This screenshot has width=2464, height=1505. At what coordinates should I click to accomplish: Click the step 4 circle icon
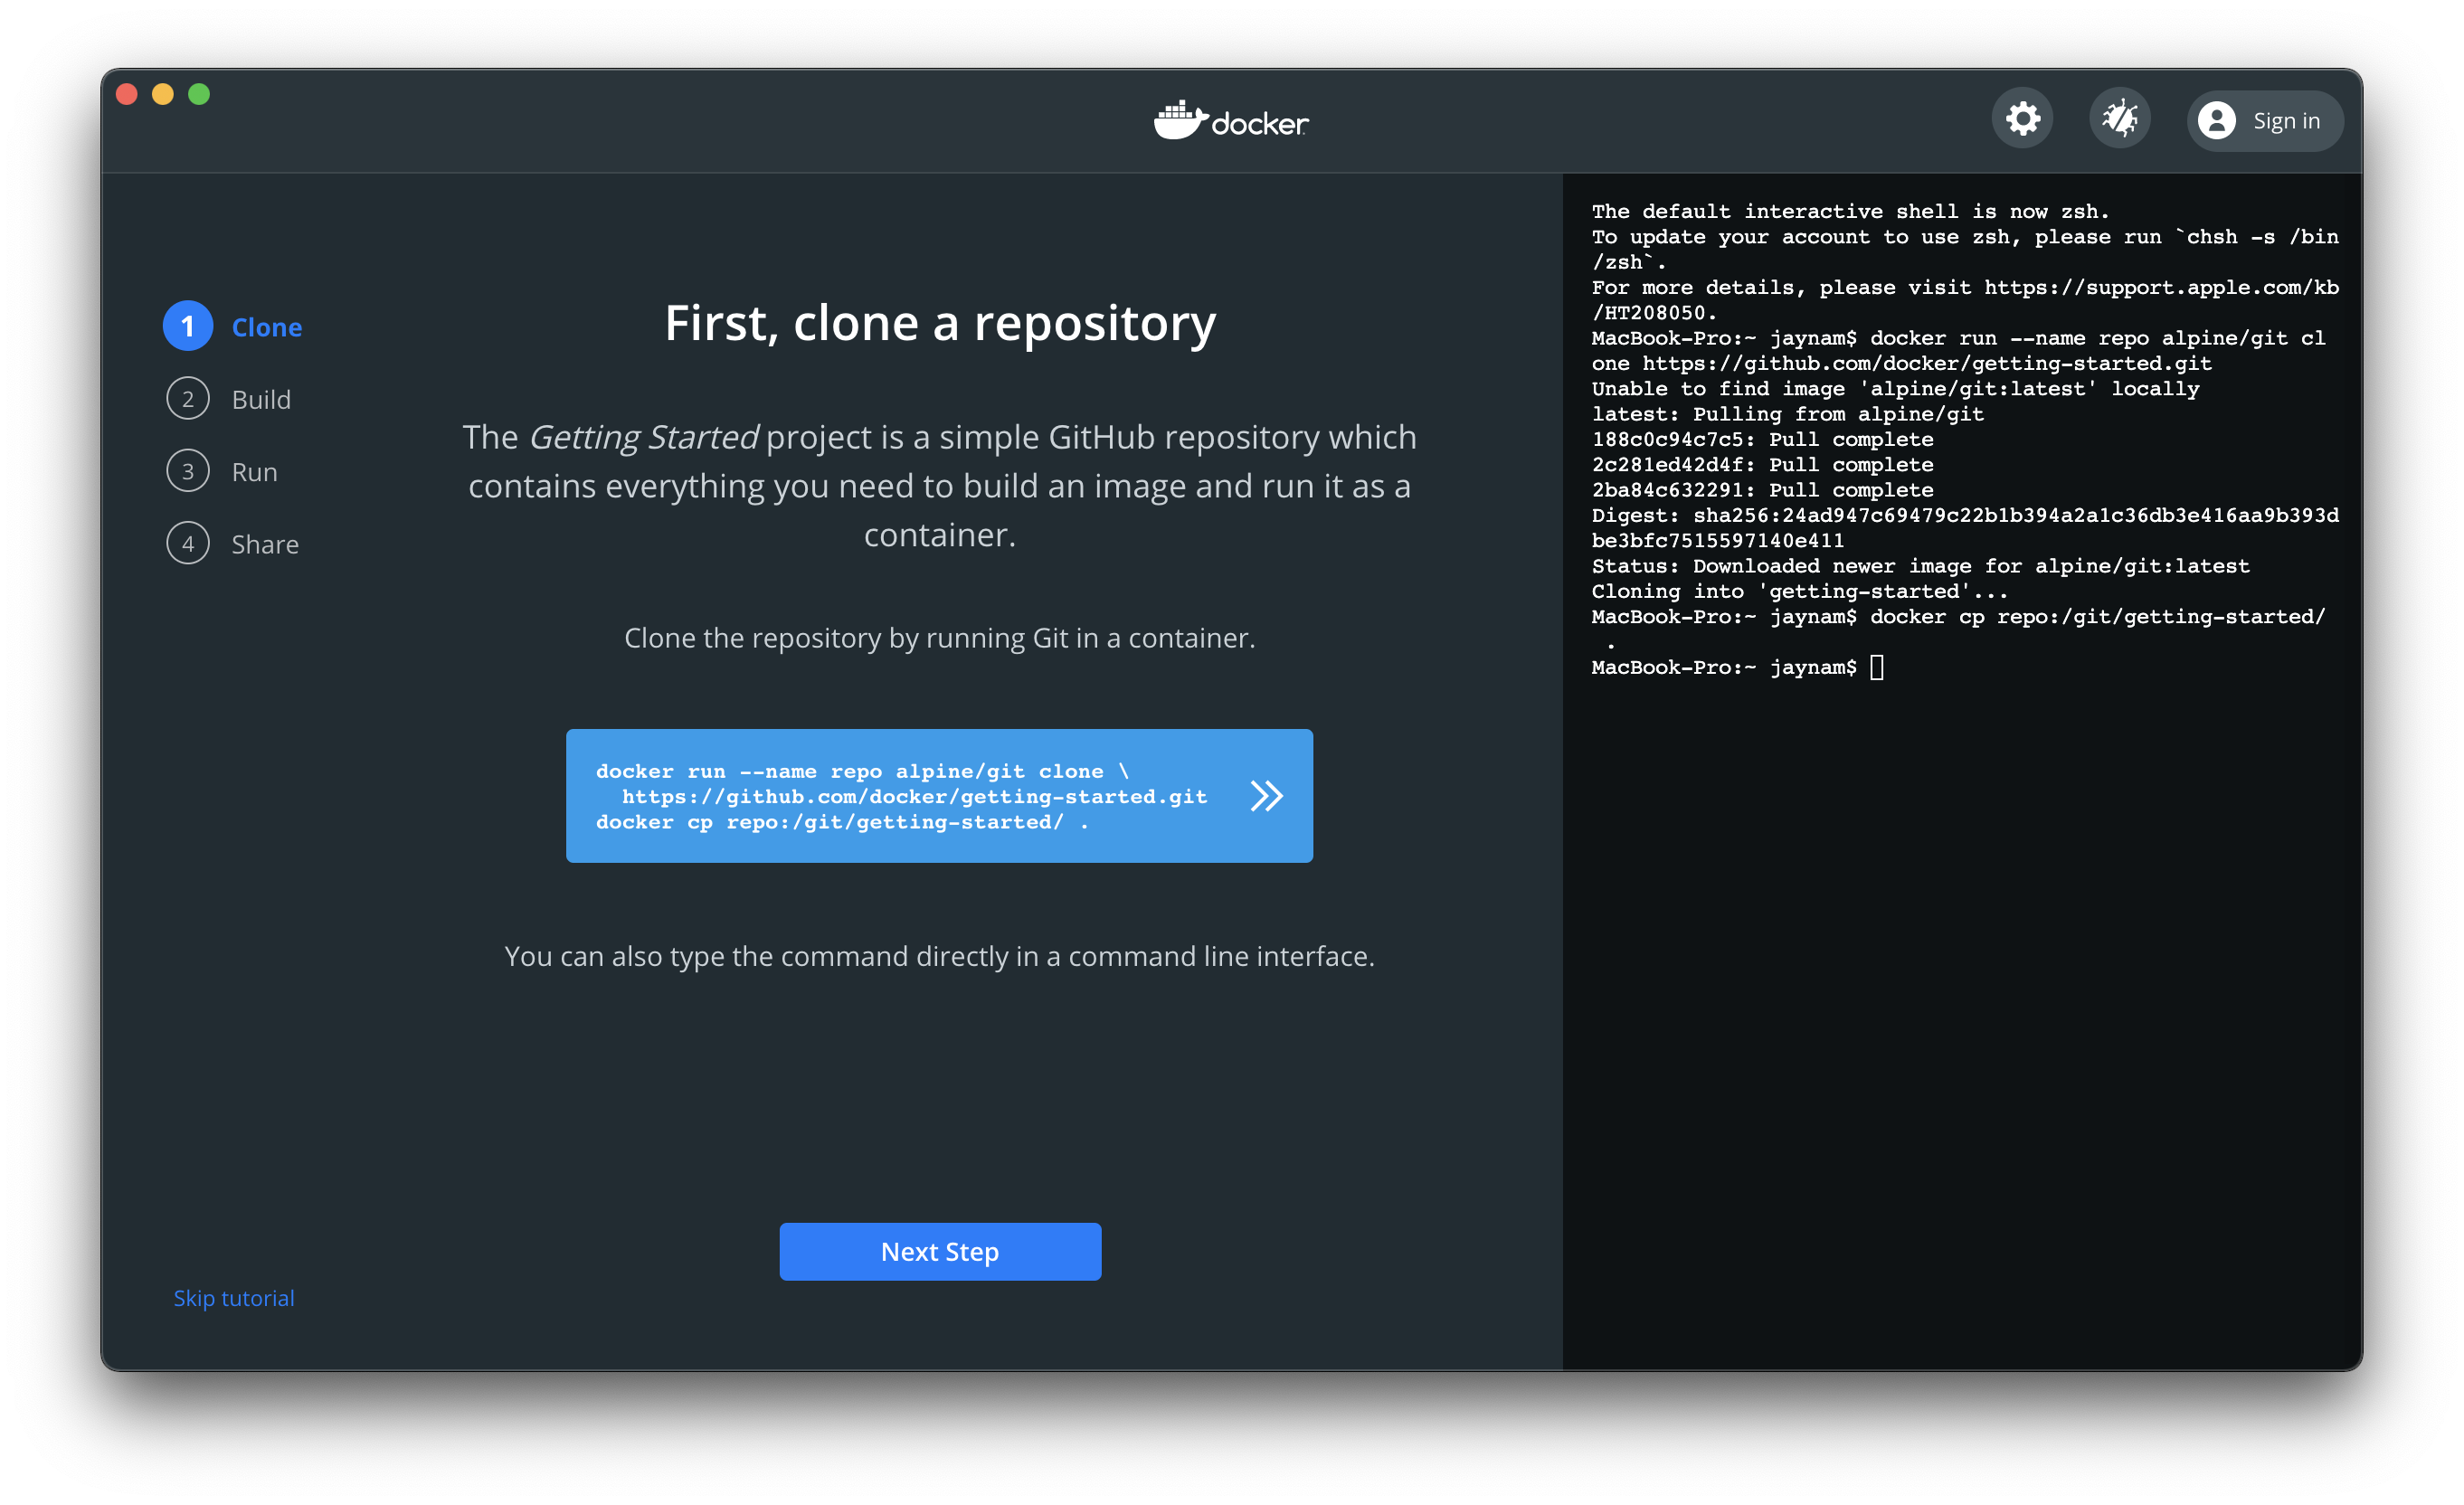(188, 544)
